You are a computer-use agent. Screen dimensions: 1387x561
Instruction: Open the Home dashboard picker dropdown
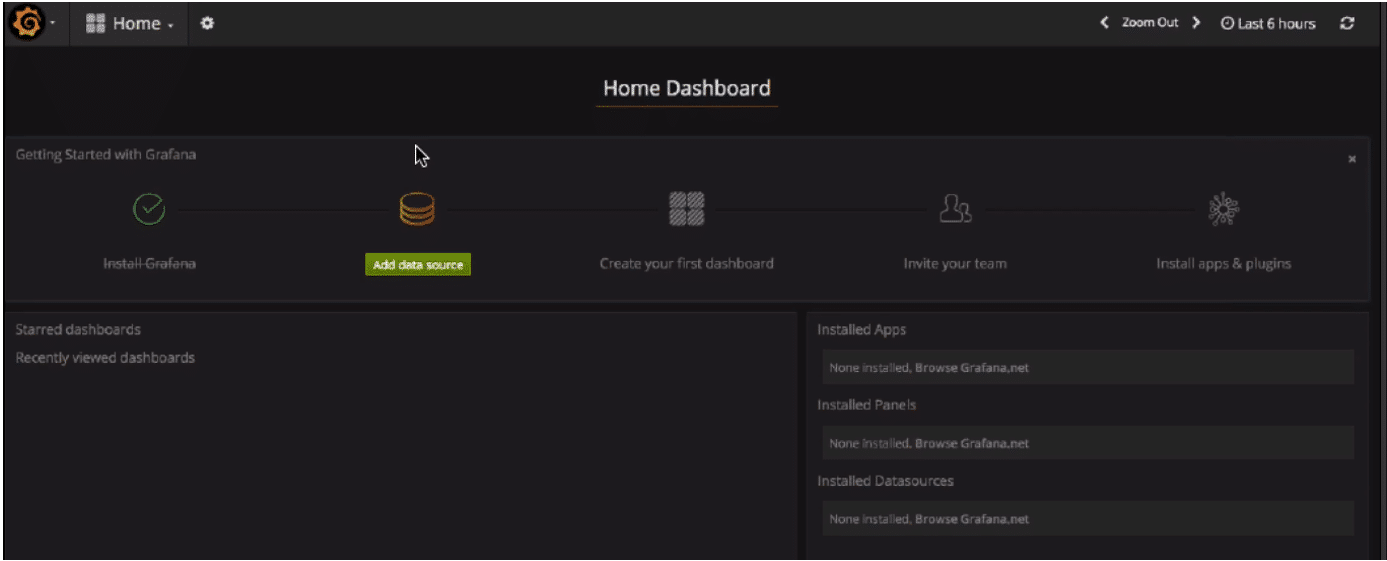pos(130,23)
